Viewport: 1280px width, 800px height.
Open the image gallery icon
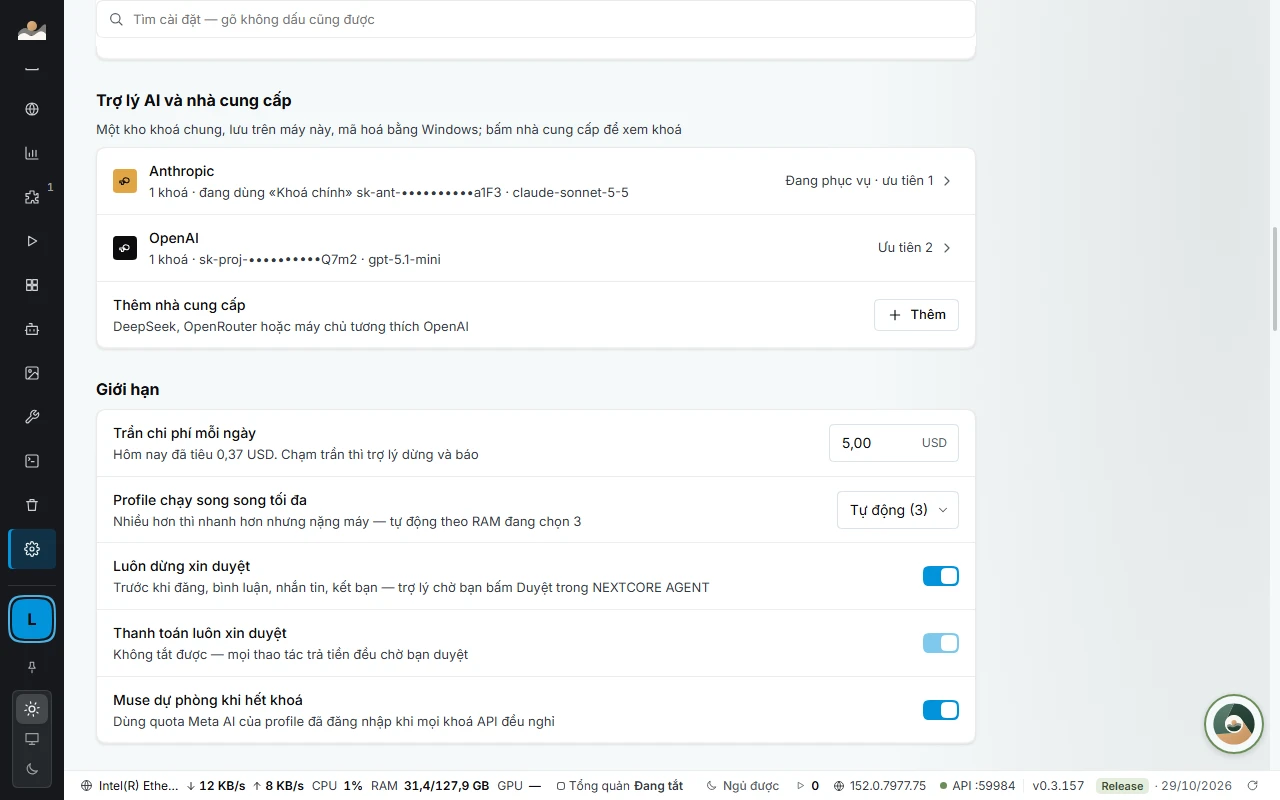point(32,373)
